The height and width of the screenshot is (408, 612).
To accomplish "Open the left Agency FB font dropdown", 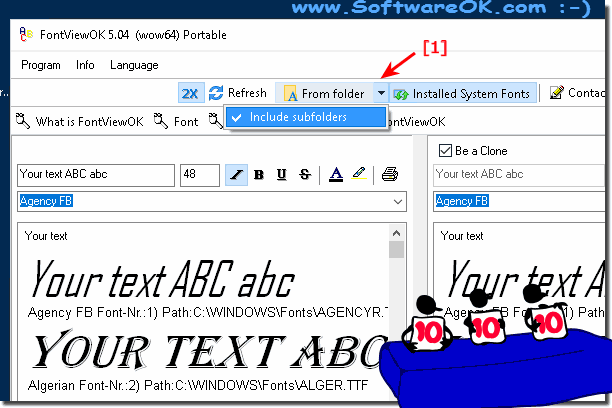I will [397, 201].
